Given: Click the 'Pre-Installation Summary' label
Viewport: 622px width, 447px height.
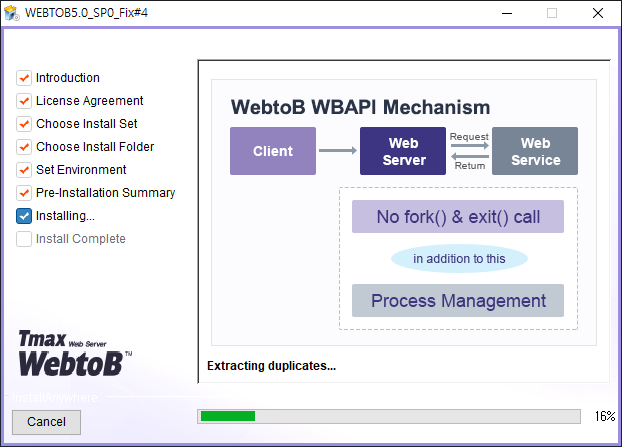Looking at the screenshot, I should (x=106, y=193).
